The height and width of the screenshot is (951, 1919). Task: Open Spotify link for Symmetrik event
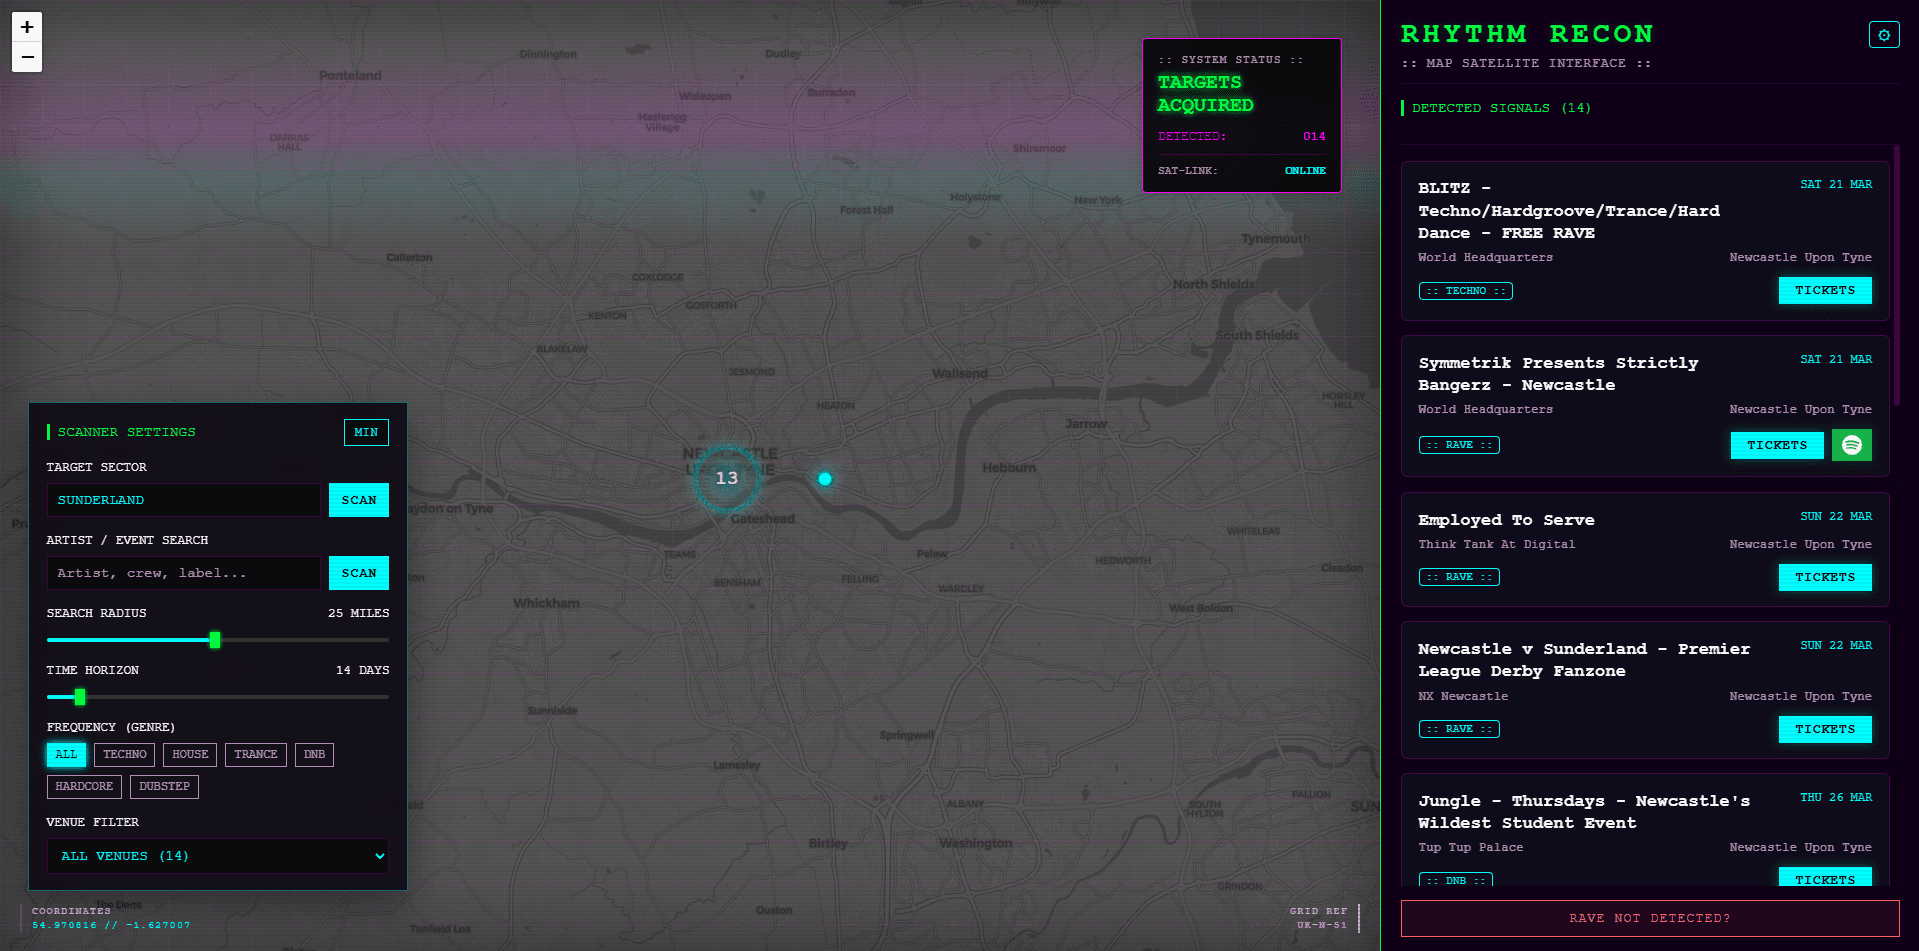[x=1852, y=445]
